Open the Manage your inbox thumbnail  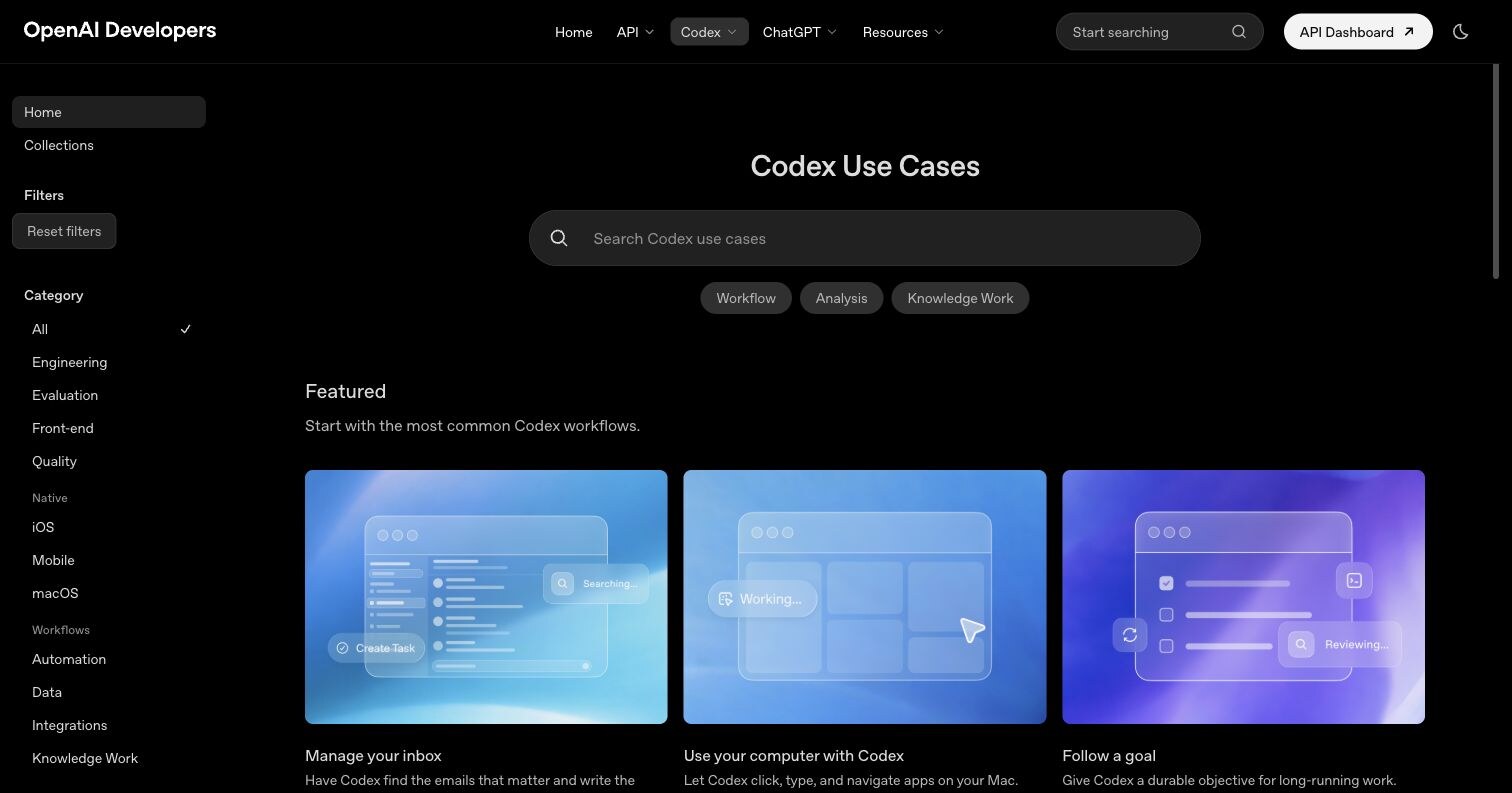click(486, 597)
